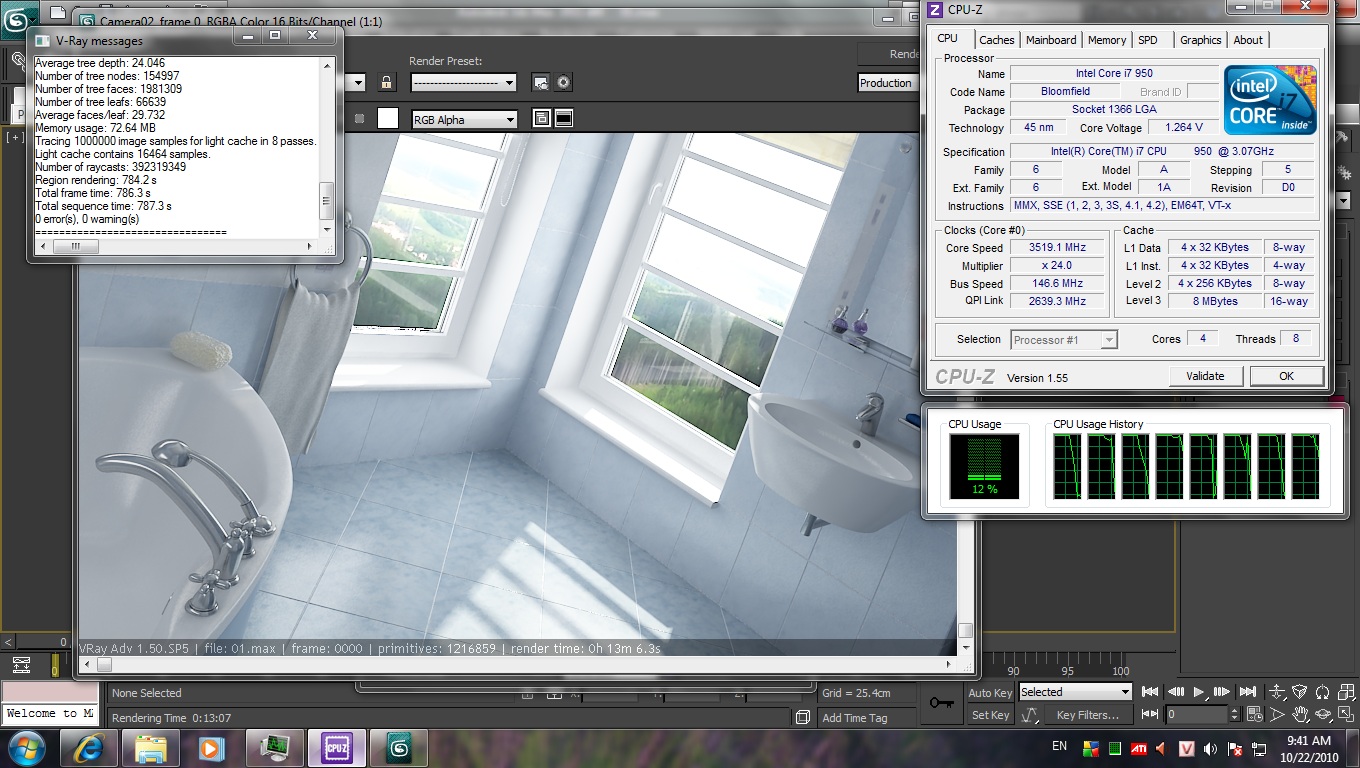Switch to Task Manager taskbar item
The width and height of the screenshot is (1360, 768).
[274, 748]
